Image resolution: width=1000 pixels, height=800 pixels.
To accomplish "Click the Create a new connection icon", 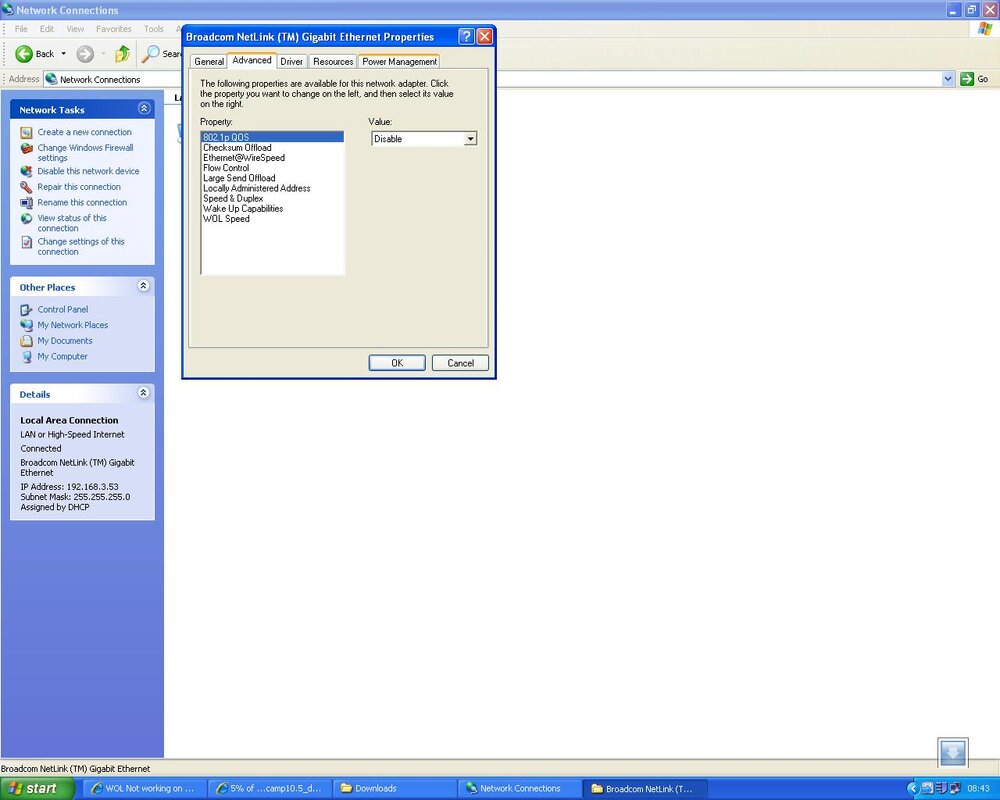I will pyautogui.click(x=26, y=132).
